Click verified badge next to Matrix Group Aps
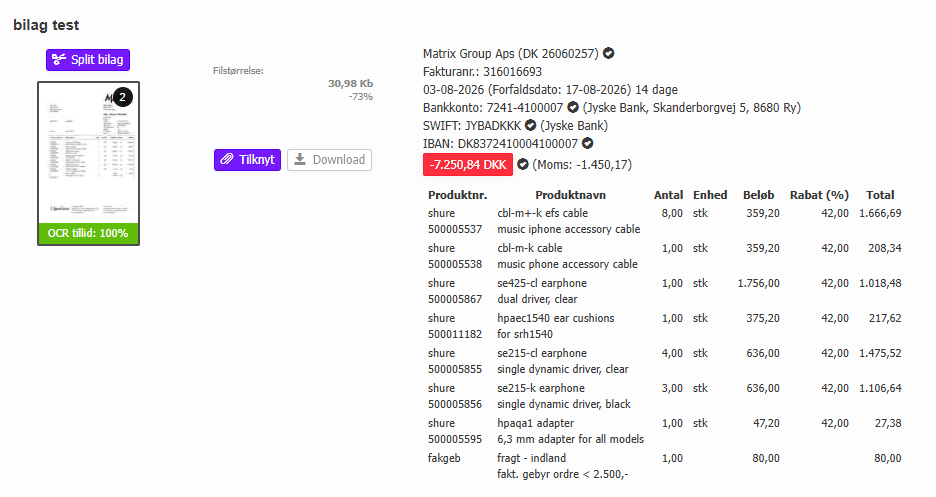The image size is (936, 497). pyautogui.click(x=608, y=53)
